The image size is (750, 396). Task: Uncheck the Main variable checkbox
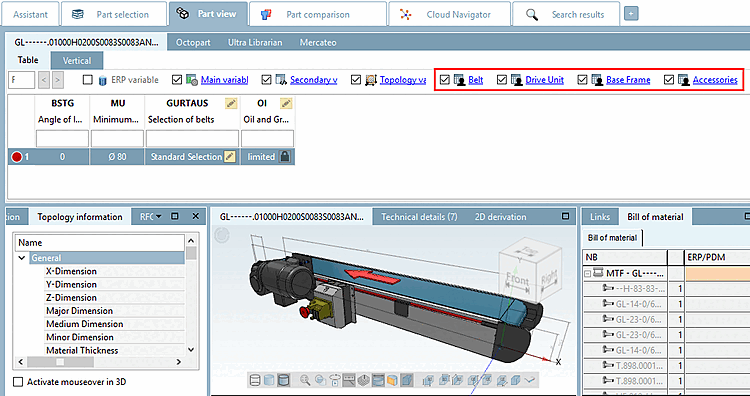[x=176, y=80]
